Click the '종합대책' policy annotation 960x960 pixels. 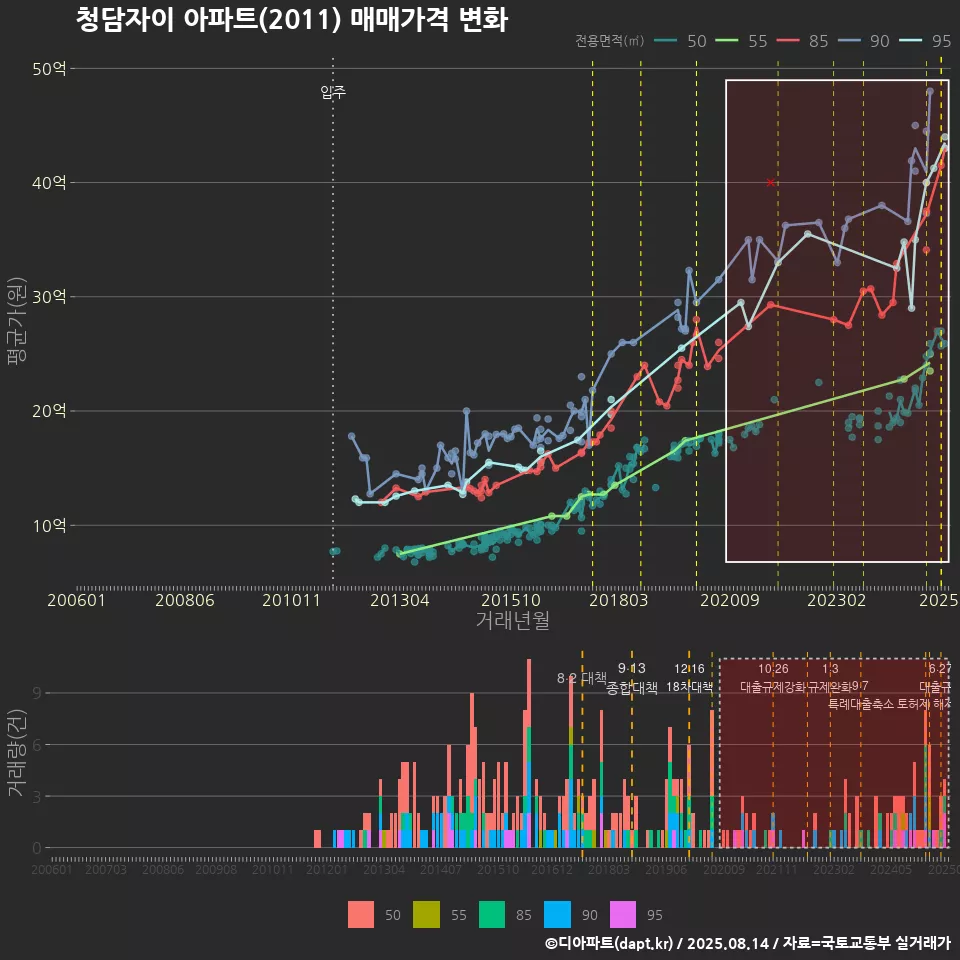tap(632, 688)
